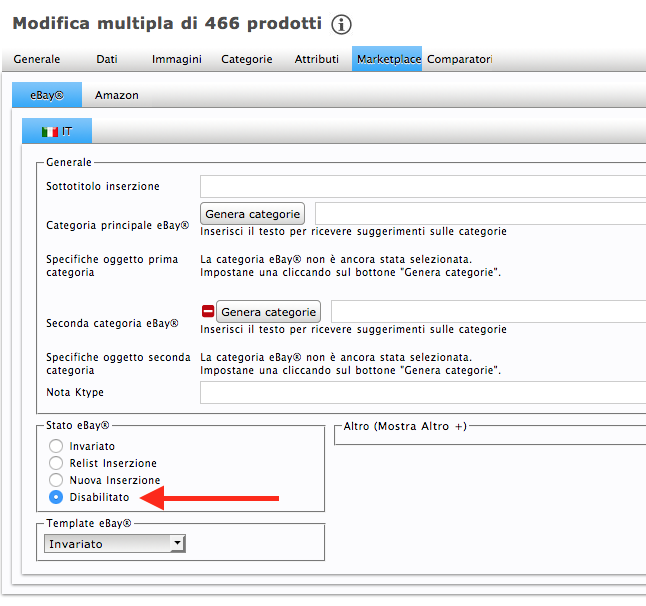Expand the Altro (Mostra Altro +) section
Image resolution: width=646 pixels, height=606 pixels.
pos(405,426)
